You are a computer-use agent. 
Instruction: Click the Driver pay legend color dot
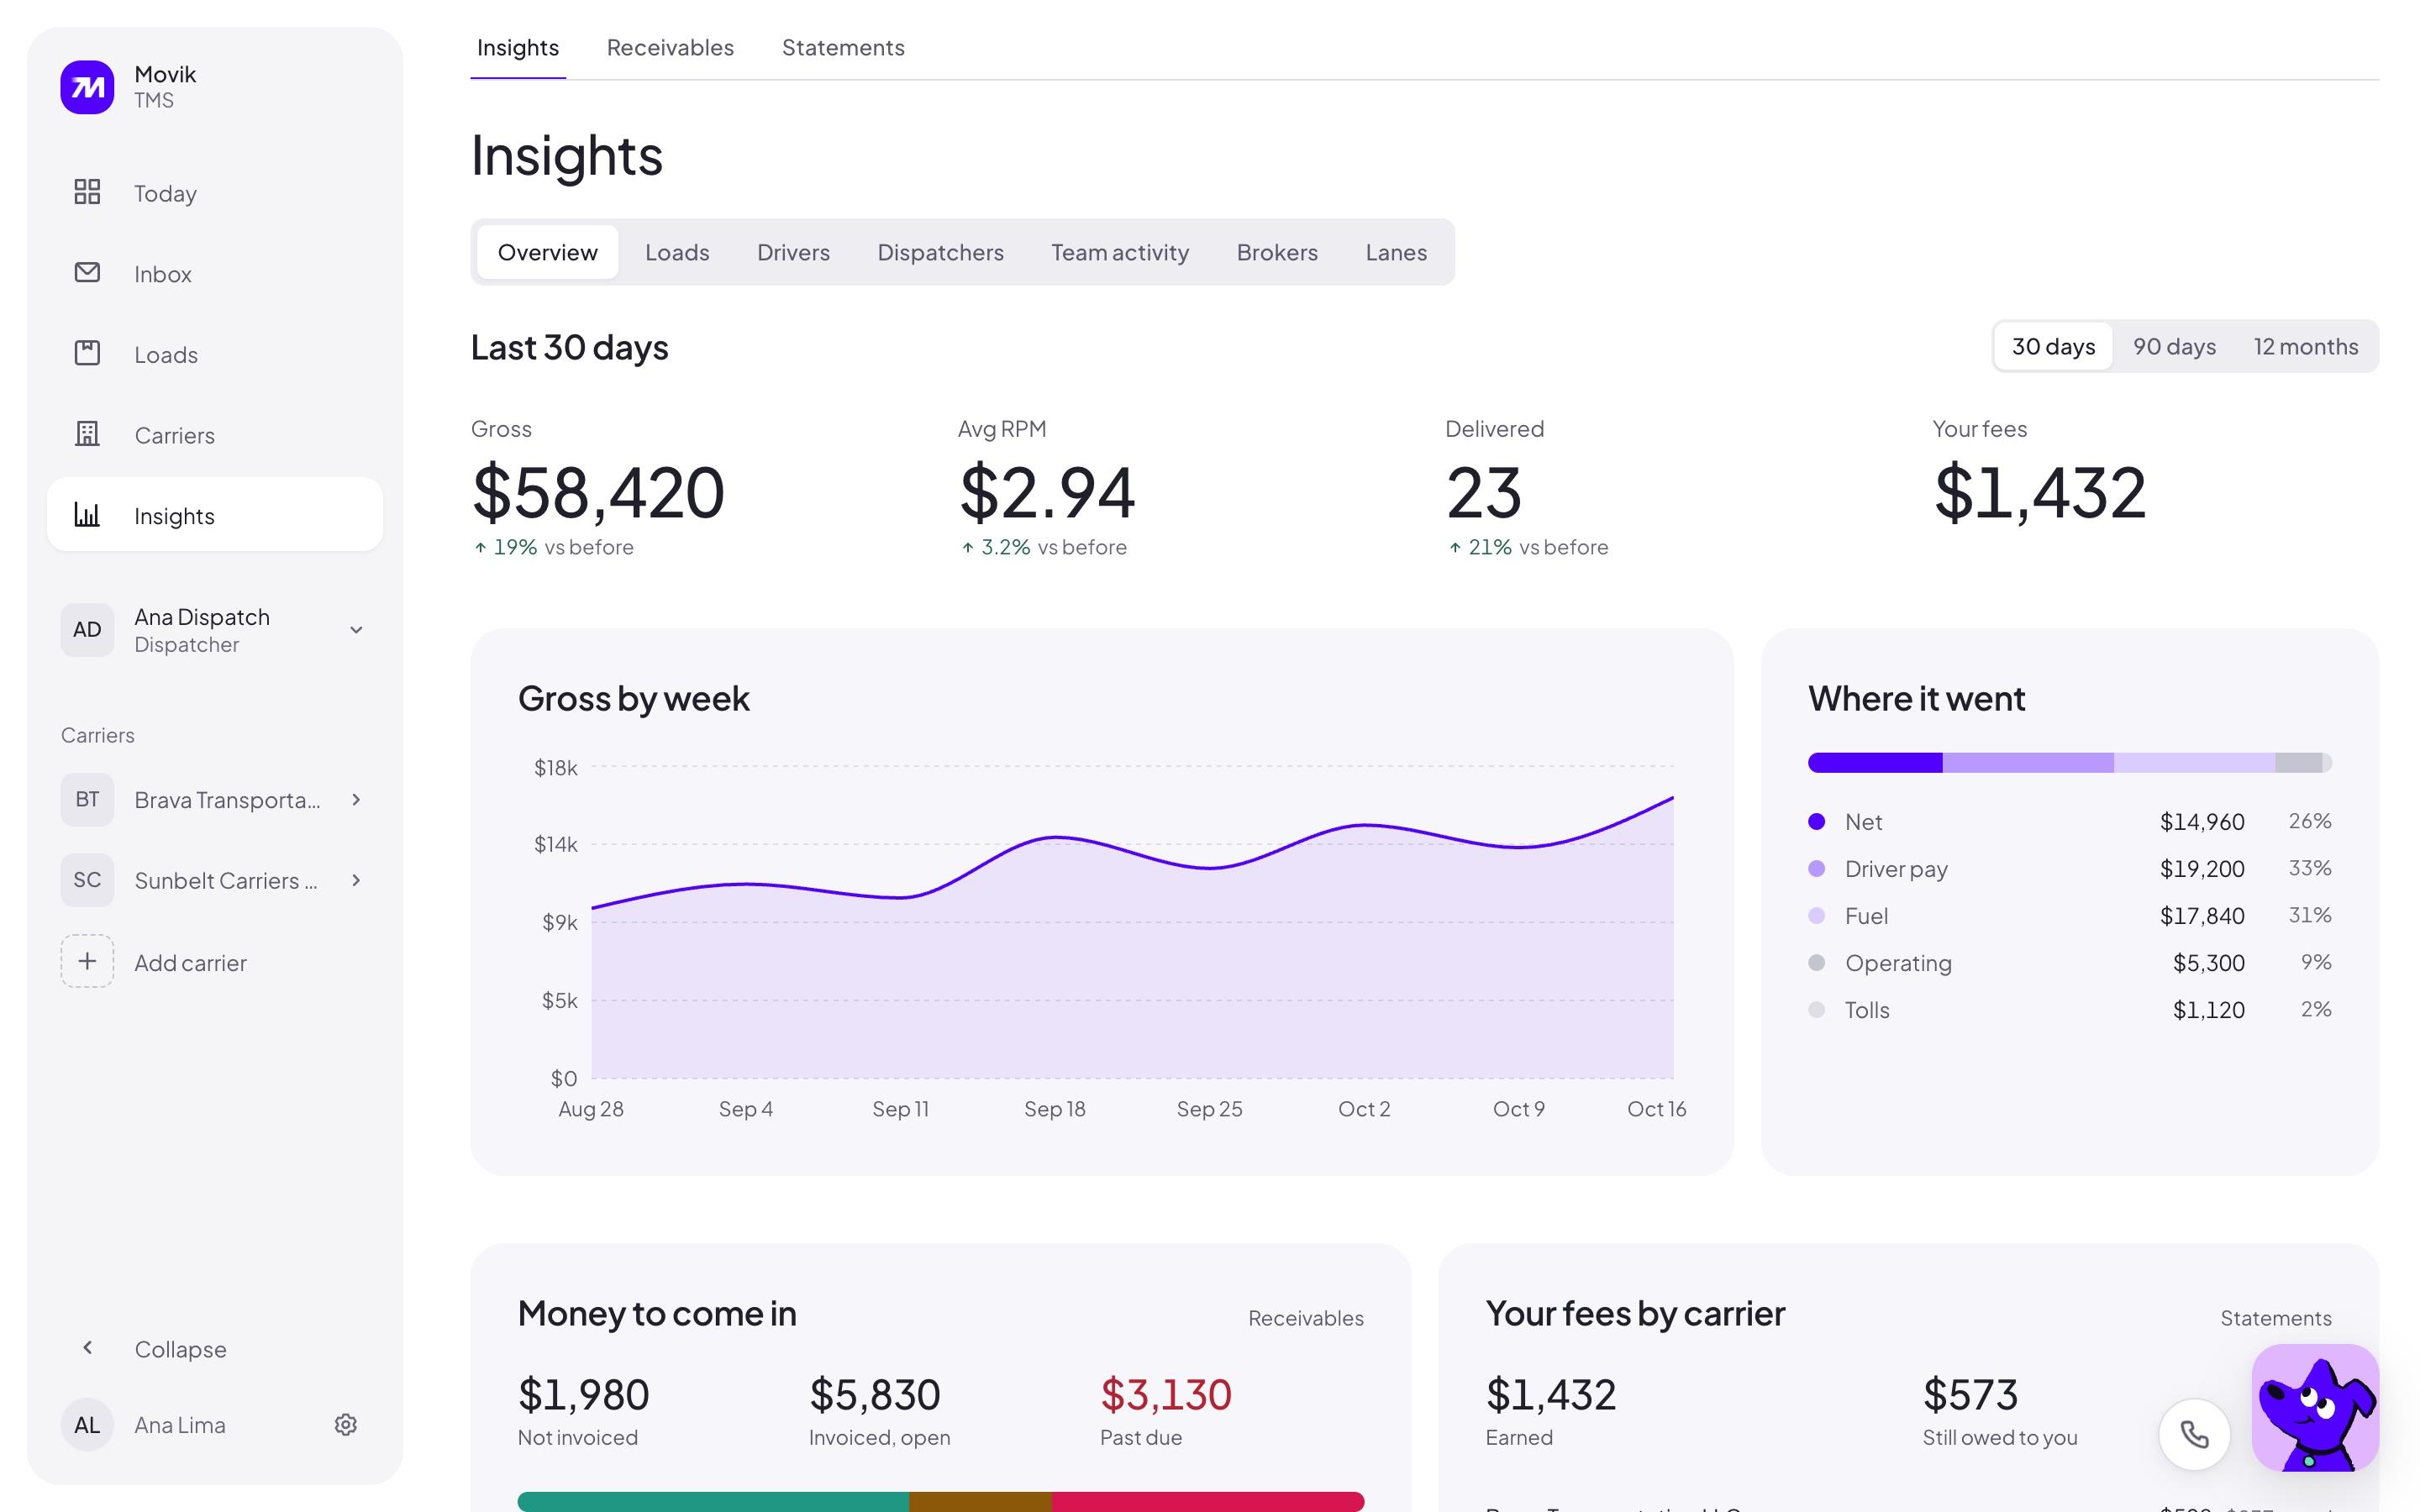click(1817, 868)
